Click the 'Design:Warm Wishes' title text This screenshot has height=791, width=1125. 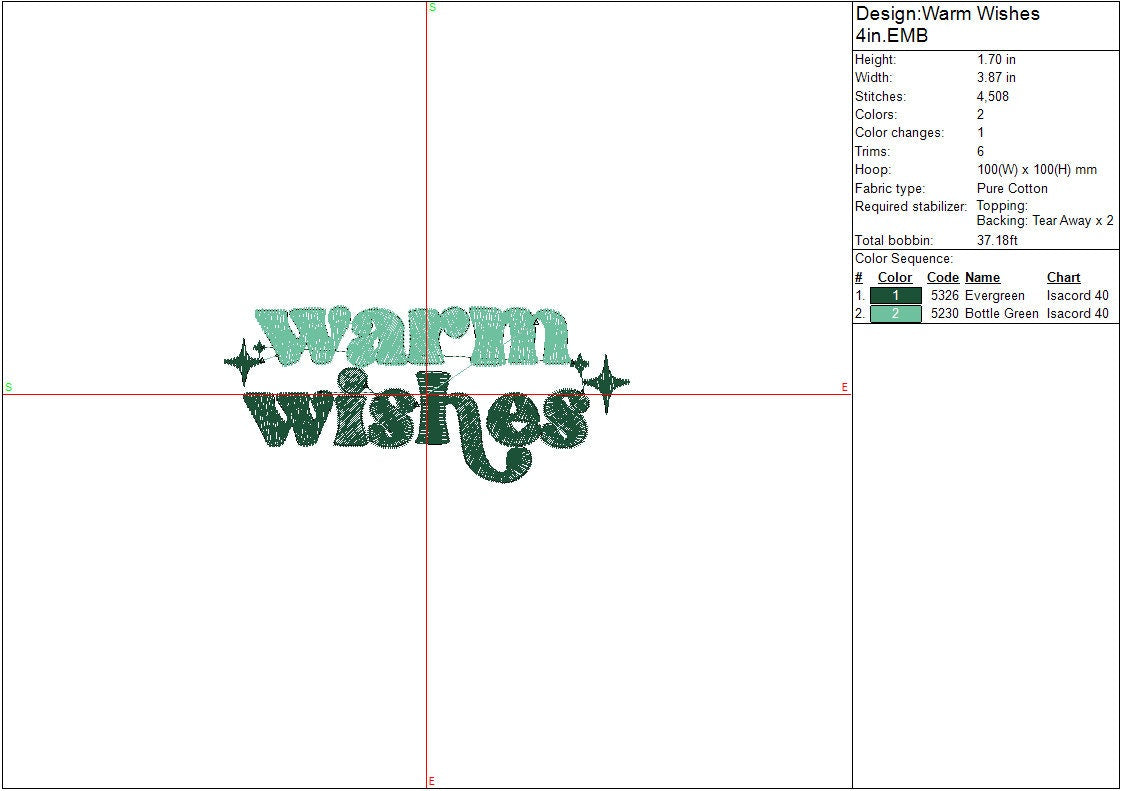click(947, 14)
